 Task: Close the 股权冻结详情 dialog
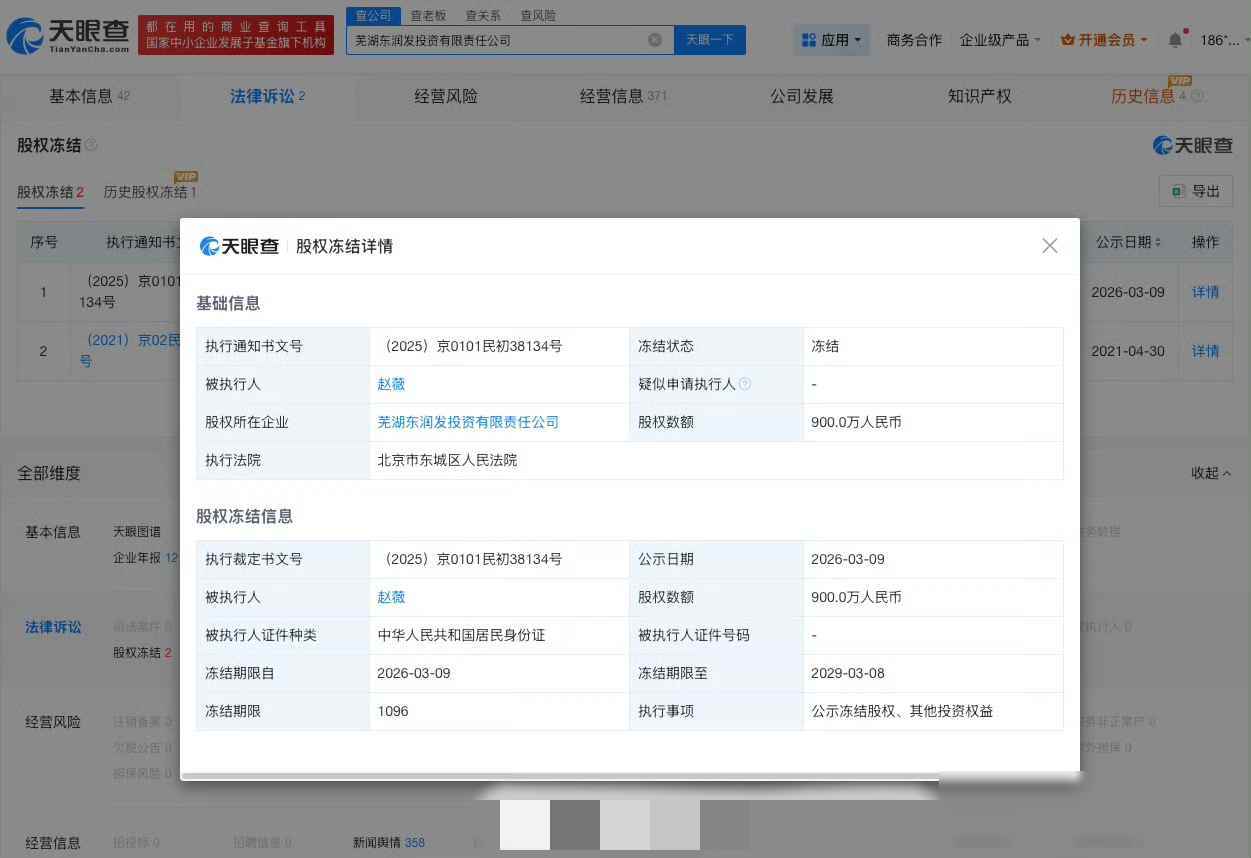click(1049, 246)
